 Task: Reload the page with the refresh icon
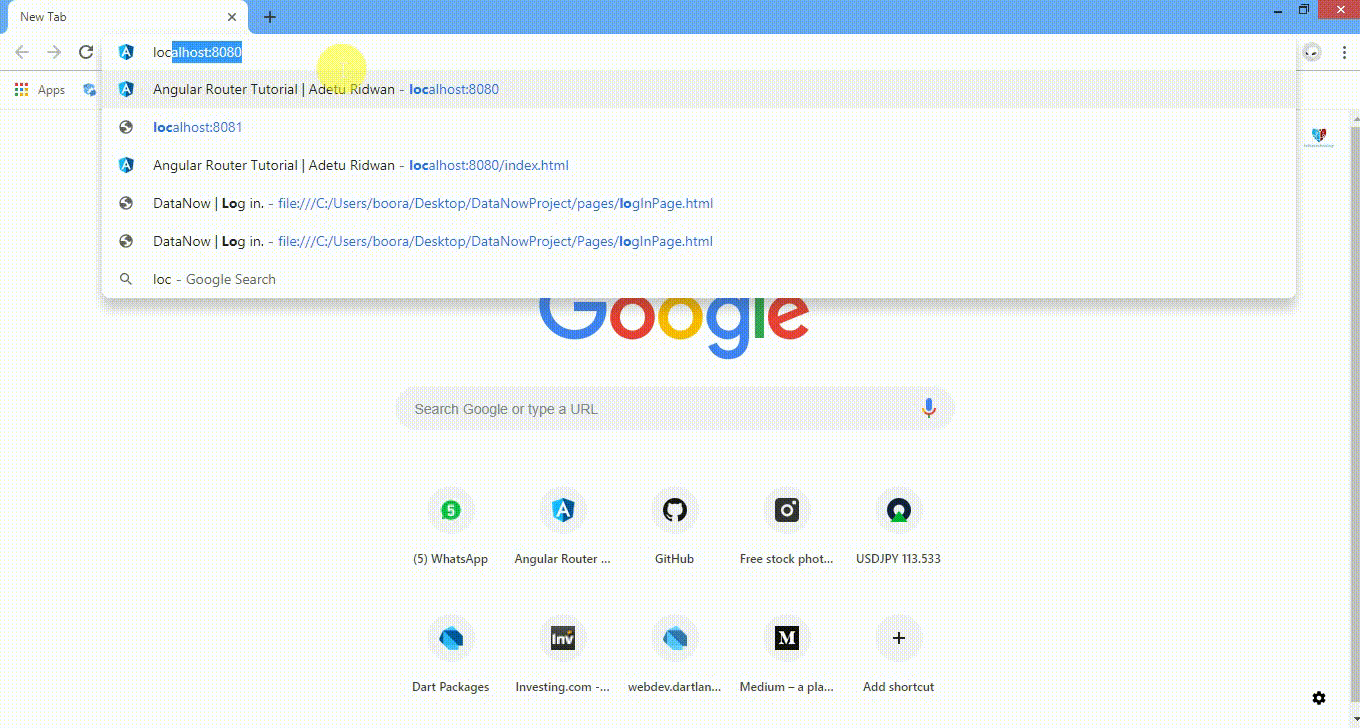[86, 52]
